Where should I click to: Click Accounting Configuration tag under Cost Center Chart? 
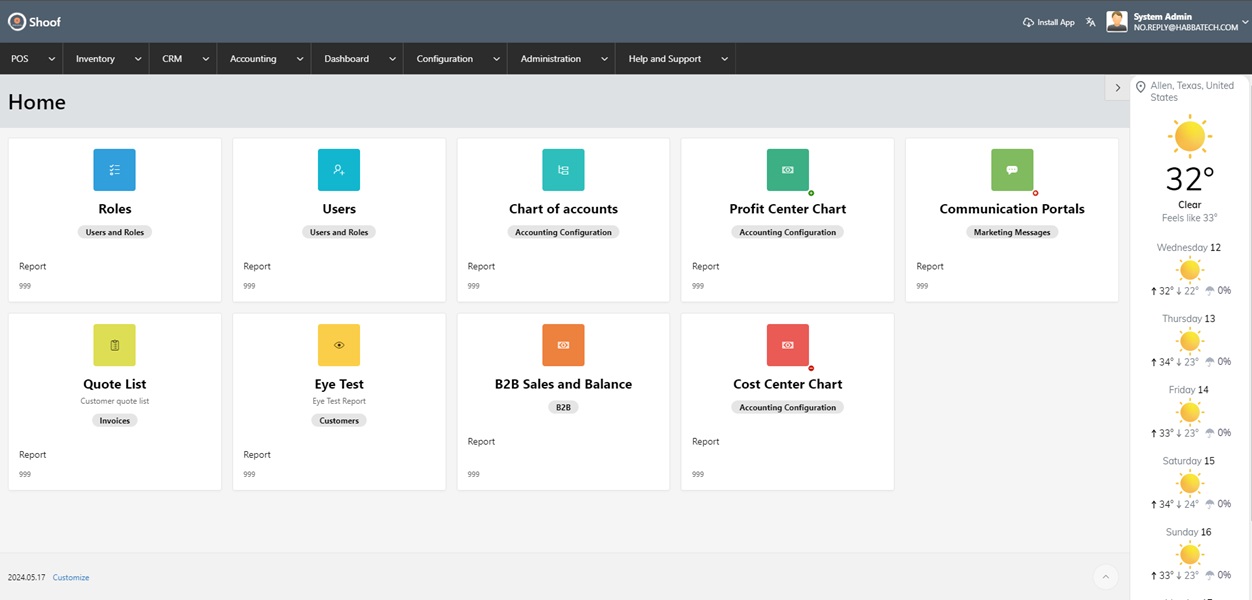click(788, 407)
